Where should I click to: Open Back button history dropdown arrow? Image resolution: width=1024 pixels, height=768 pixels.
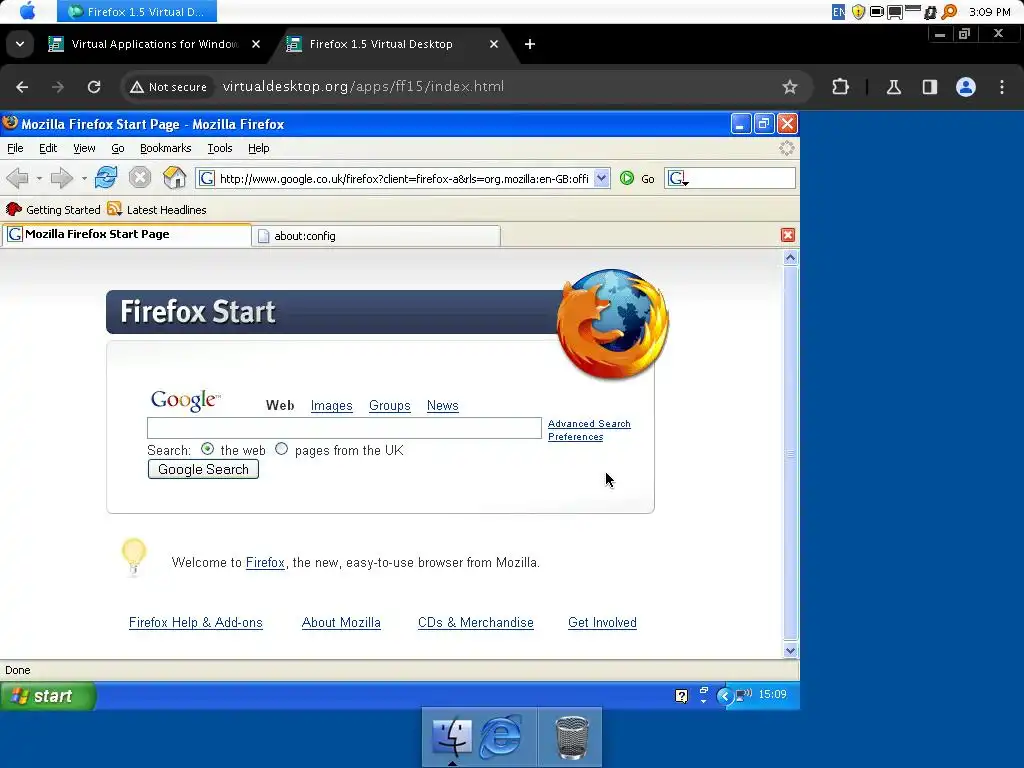(39, 178)
